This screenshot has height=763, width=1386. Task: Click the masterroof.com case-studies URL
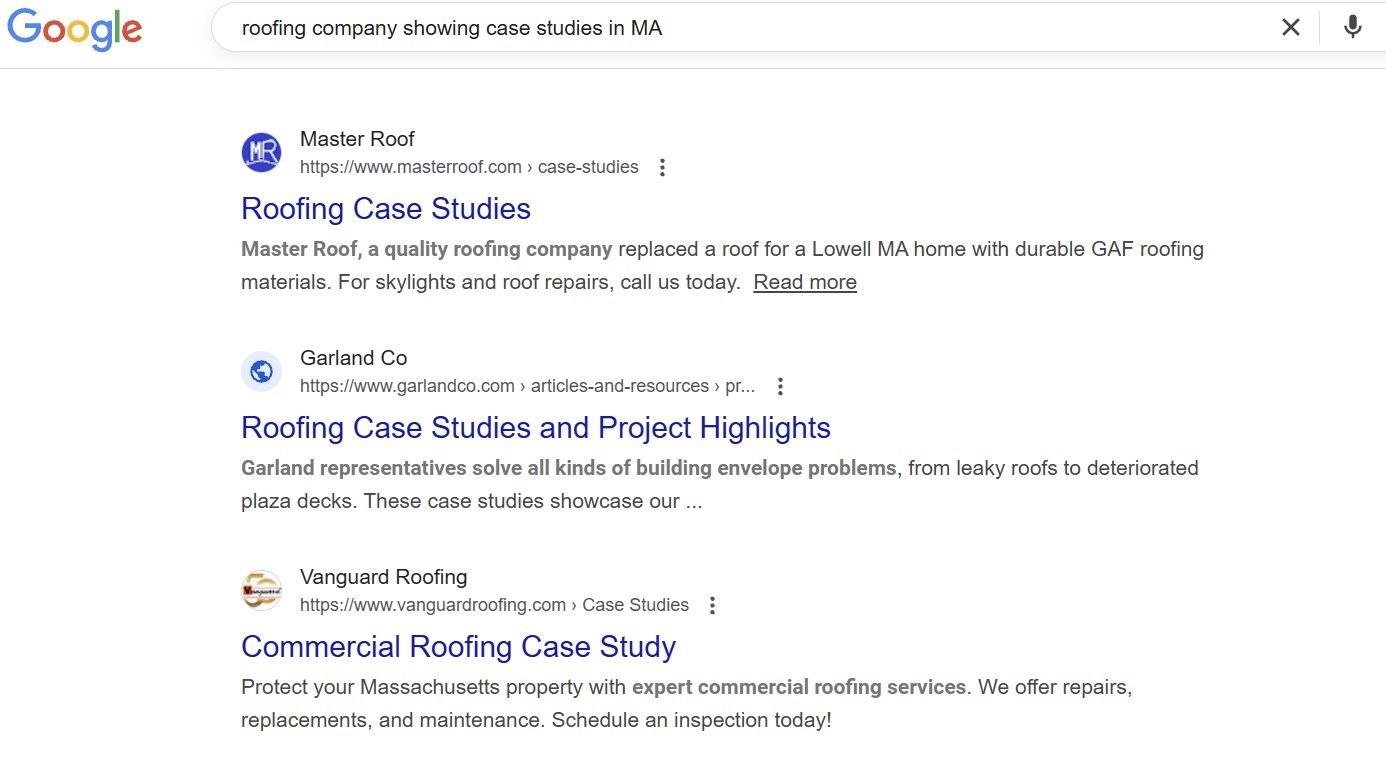pos(469,167)
